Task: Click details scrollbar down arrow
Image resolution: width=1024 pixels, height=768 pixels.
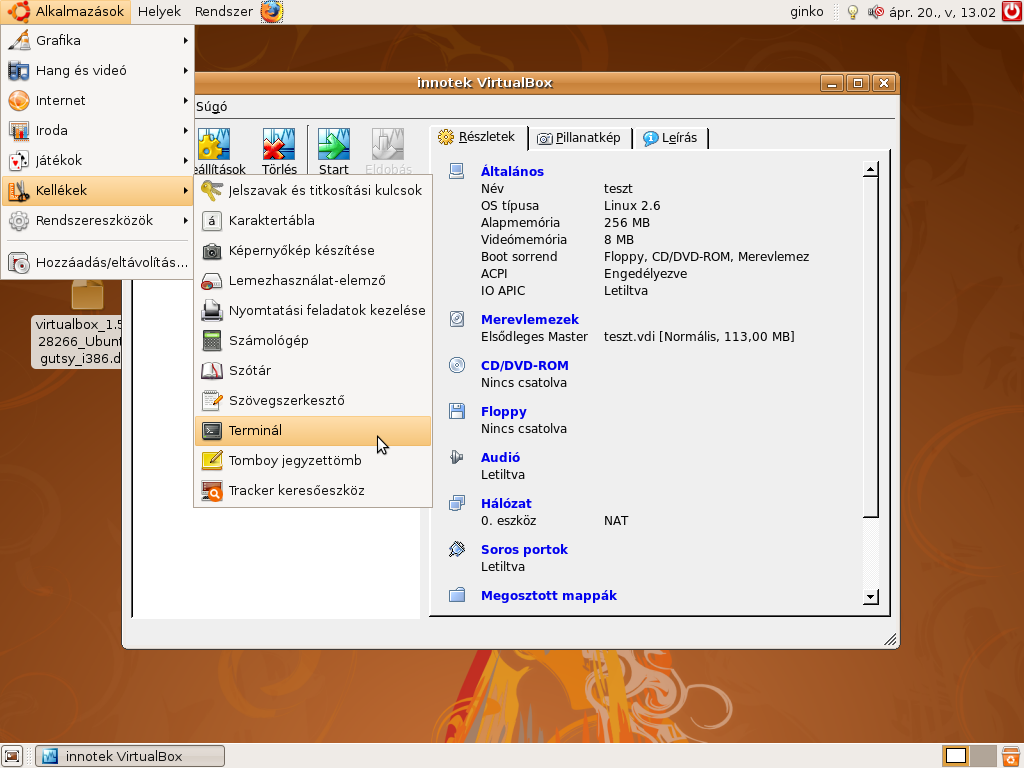Action: pos(870,596)
